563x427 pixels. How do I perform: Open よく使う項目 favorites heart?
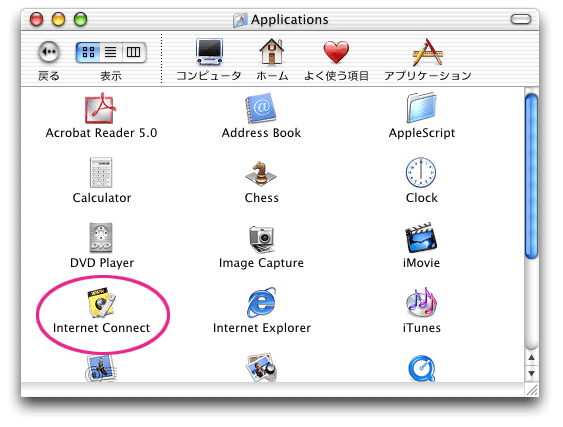pos(336,52)
